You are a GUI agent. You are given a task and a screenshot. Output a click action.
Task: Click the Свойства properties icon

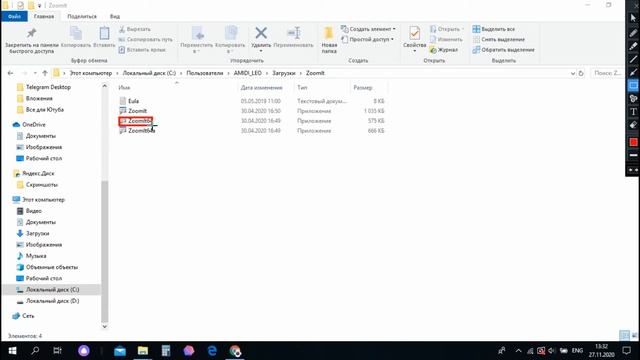coord(415,33)
